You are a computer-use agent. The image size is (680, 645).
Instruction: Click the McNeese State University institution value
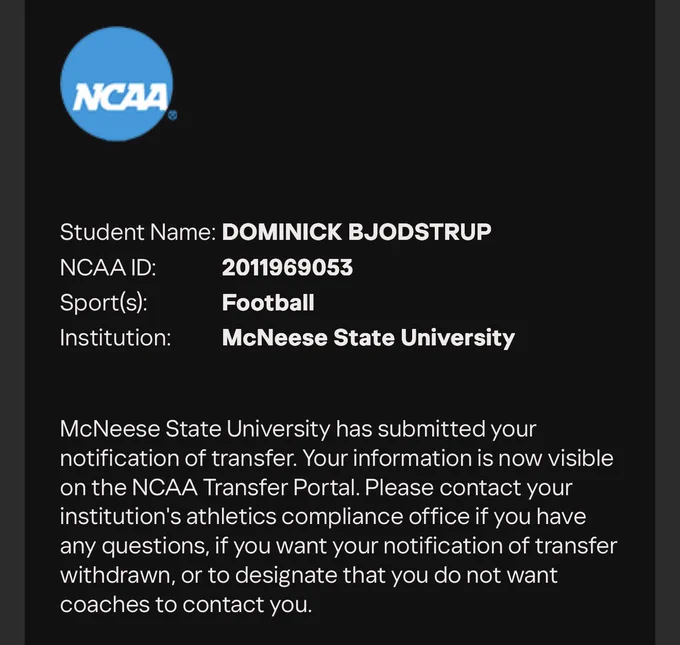[x=368, y=338]
